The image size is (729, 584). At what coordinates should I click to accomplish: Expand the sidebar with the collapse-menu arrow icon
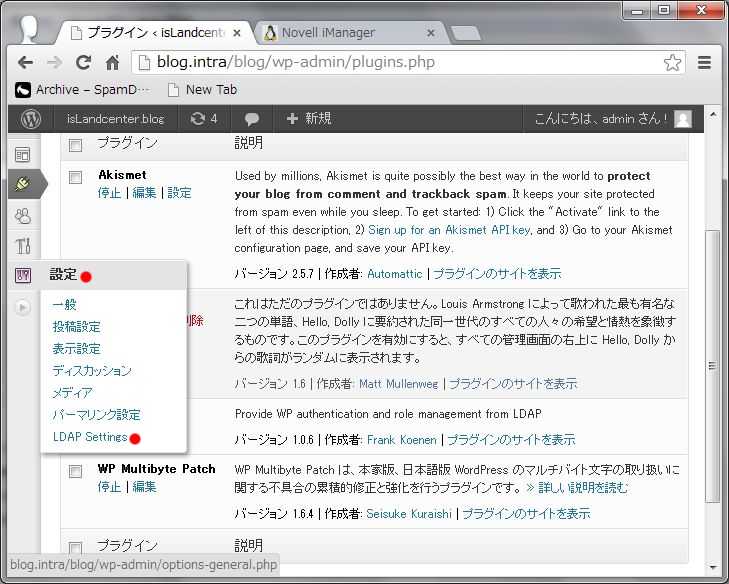[22, 307]
